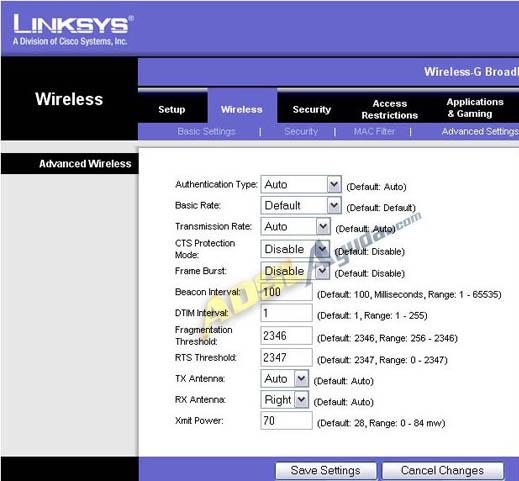Expand the TX Antenna dropdown
This screenshot has height=481, width=519.
(285, 379)
